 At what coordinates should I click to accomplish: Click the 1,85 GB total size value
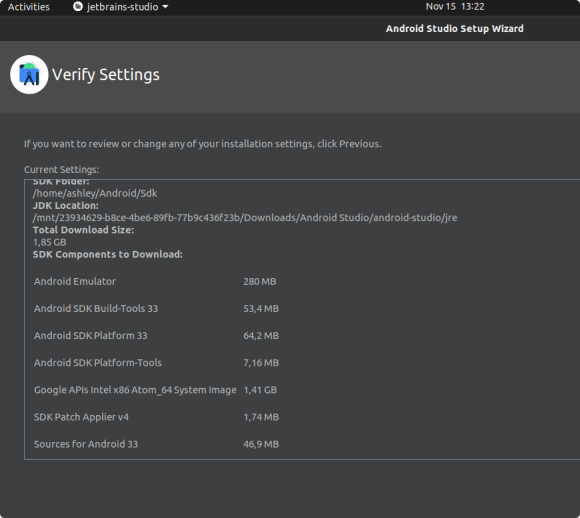coord(50,242)
